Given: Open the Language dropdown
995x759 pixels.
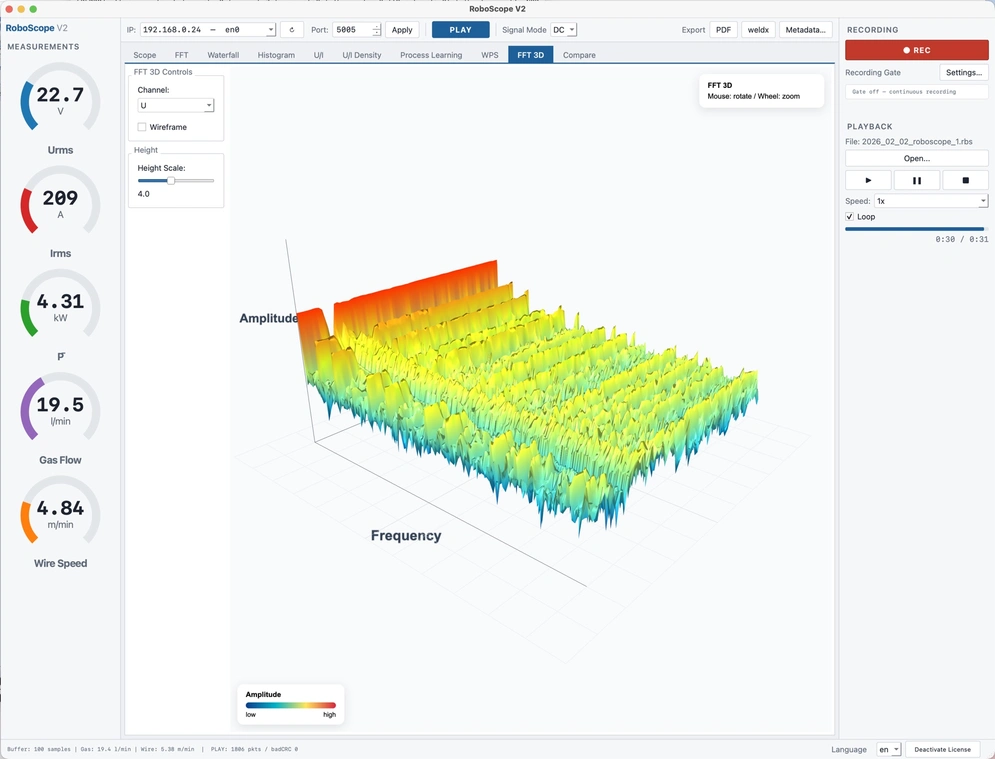Looking at the screenshot, I should [888, 749].
